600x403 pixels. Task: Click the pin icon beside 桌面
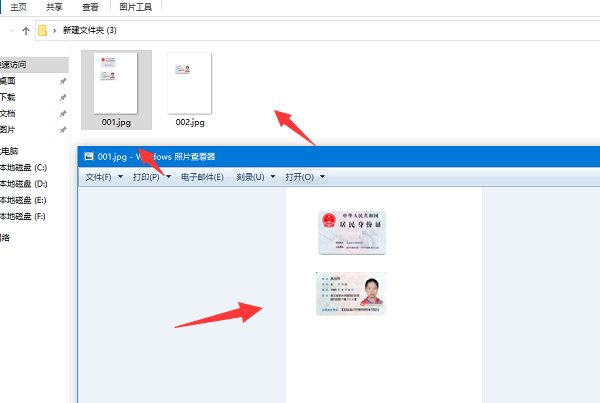coord(63,81)
